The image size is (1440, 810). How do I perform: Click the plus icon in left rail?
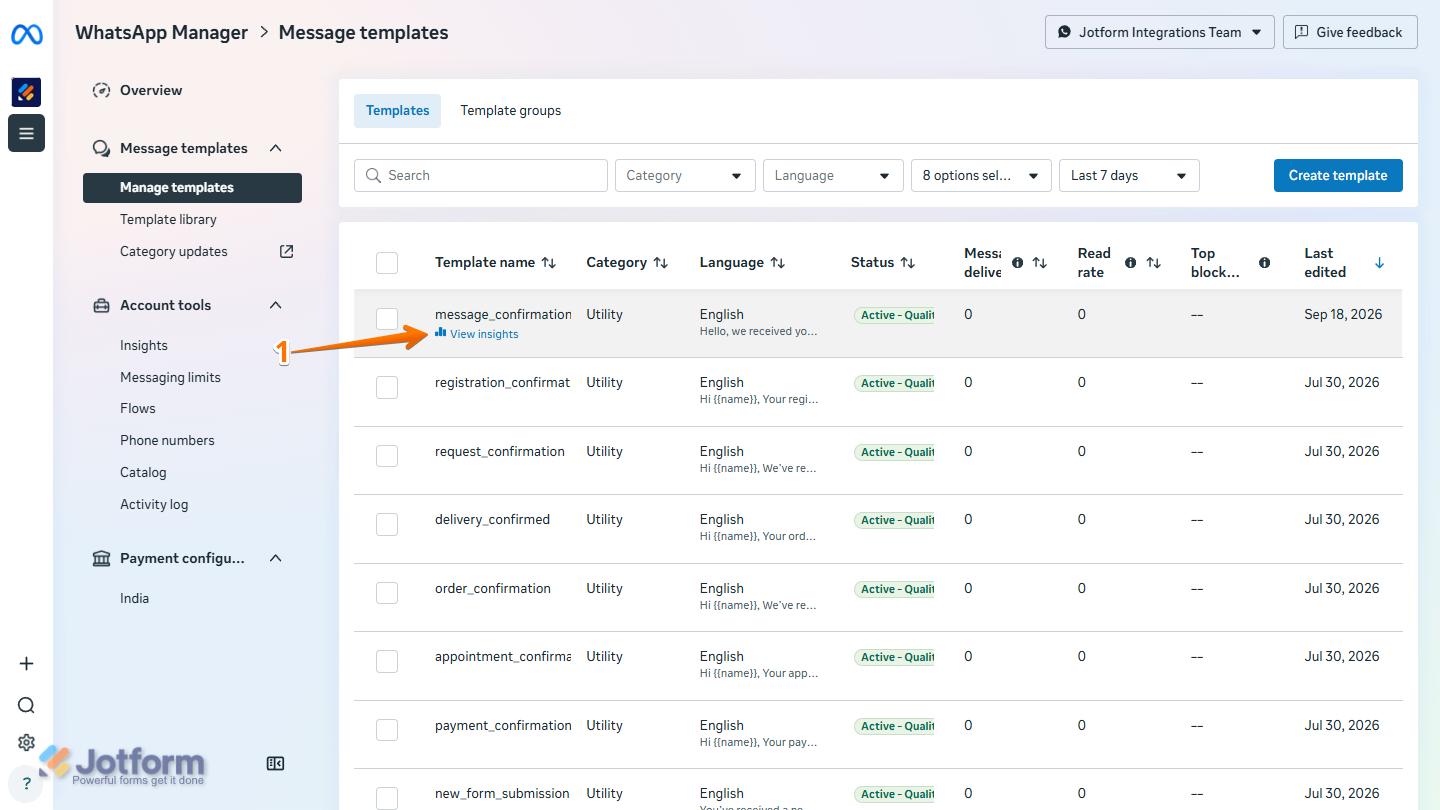pos(26,664)
